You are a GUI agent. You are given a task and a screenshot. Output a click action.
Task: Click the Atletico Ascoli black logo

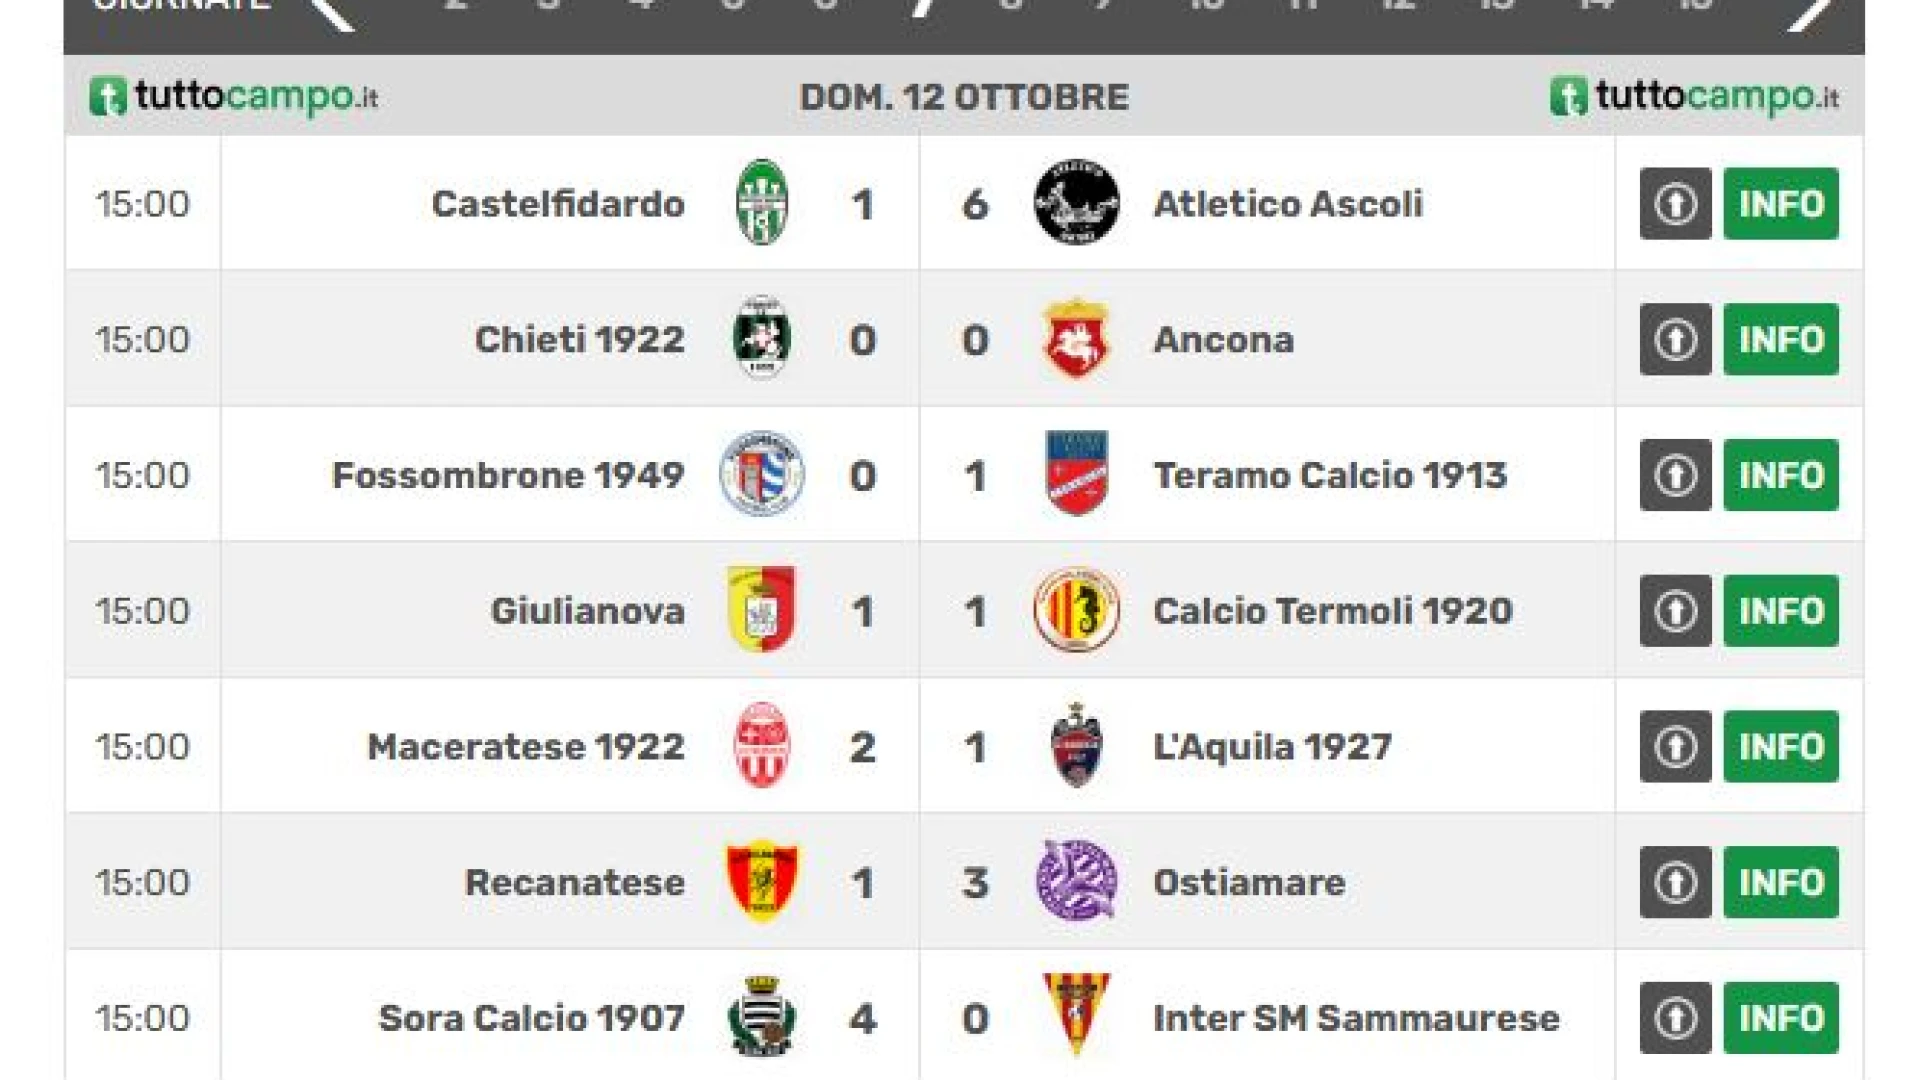(1076, 203)
